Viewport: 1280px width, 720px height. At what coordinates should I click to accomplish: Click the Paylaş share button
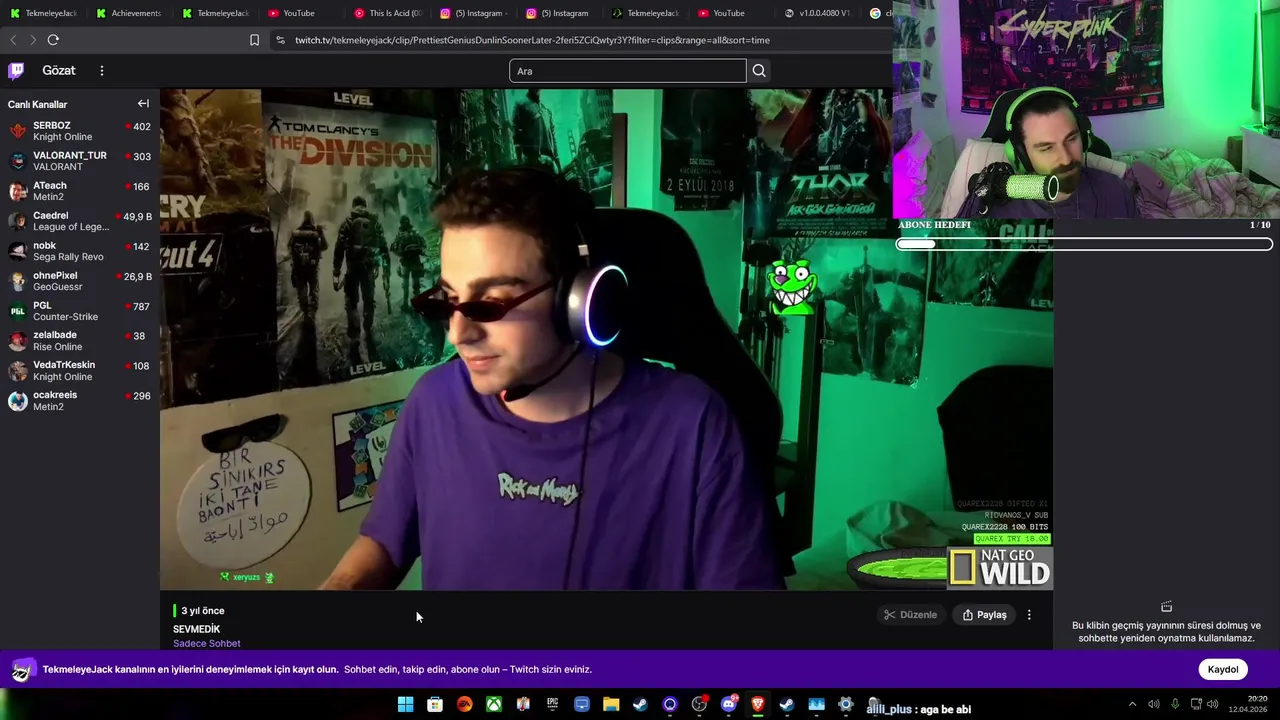(x=984, y=615)
